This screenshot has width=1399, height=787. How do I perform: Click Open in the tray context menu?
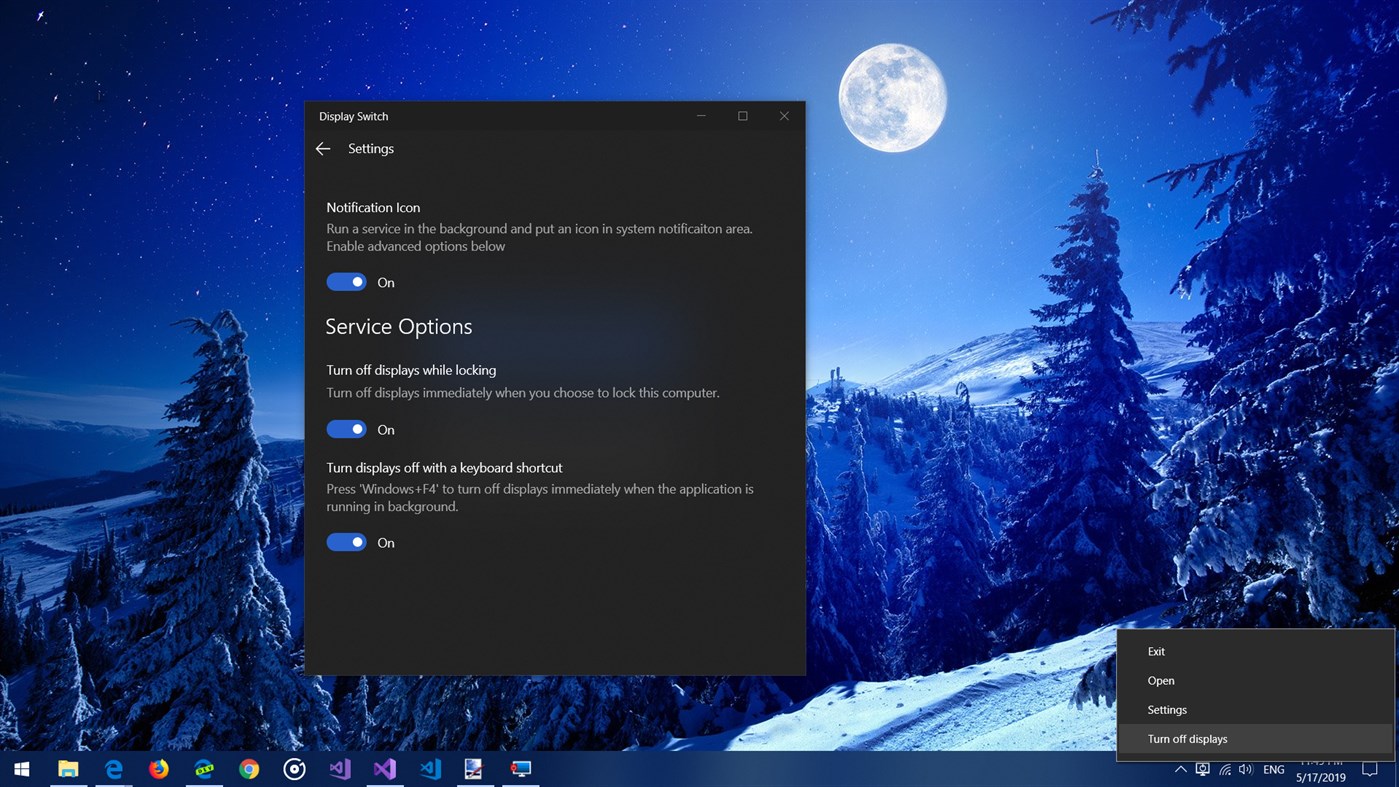1160,680
